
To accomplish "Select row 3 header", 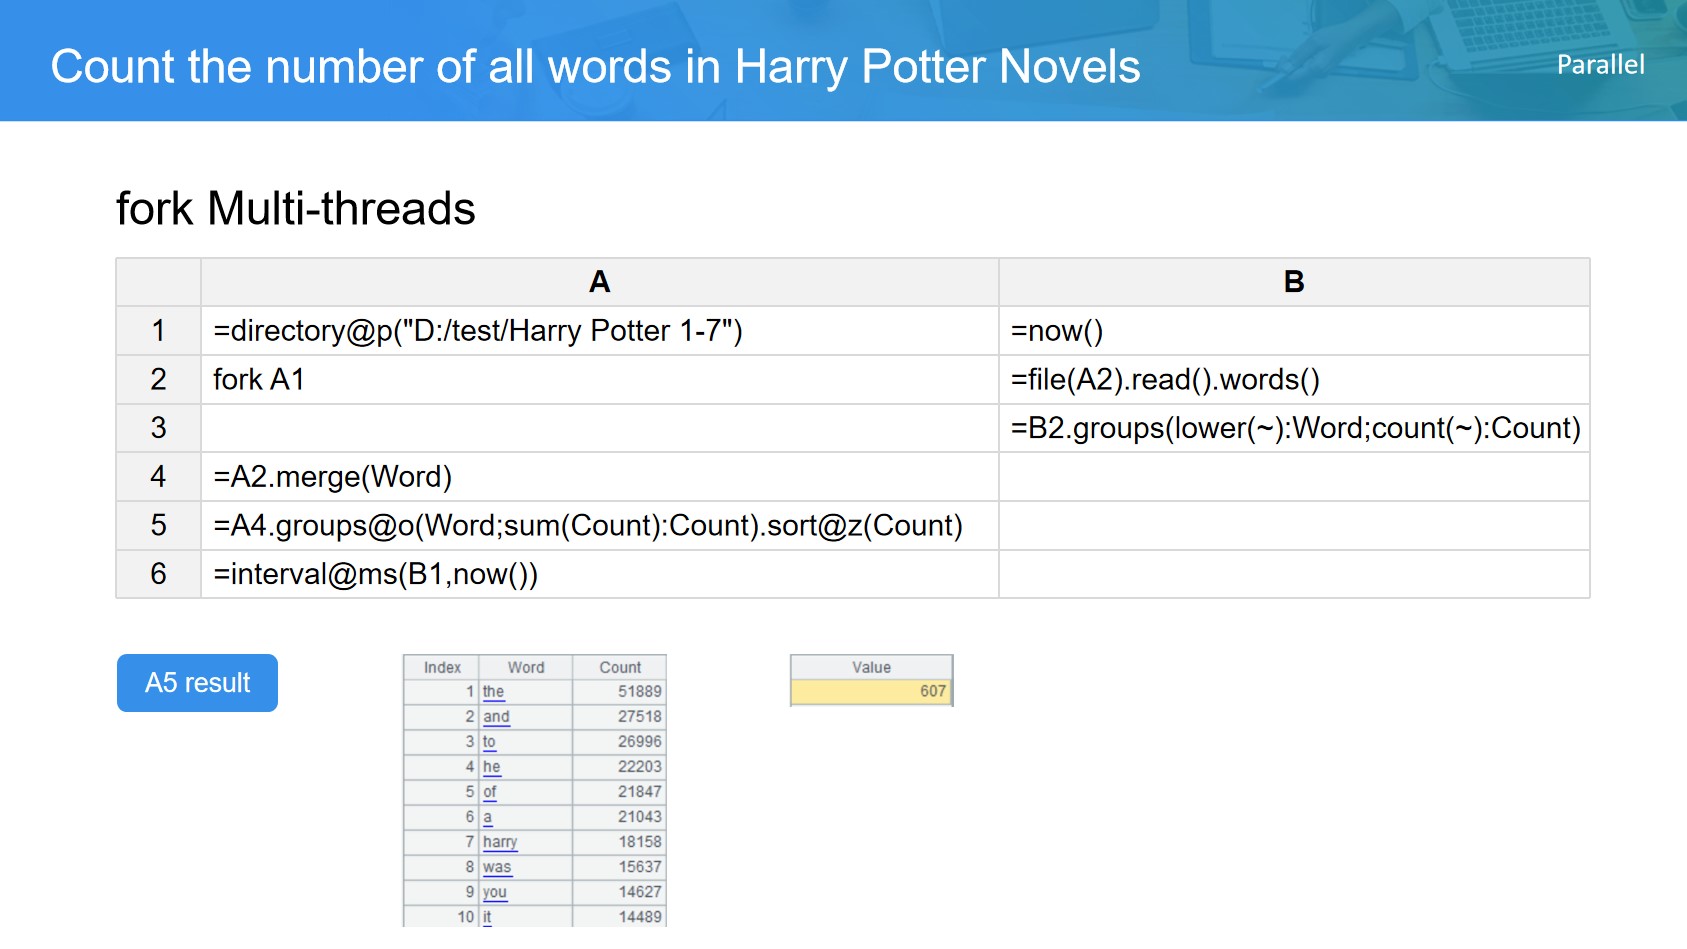I will coord(158,428).
